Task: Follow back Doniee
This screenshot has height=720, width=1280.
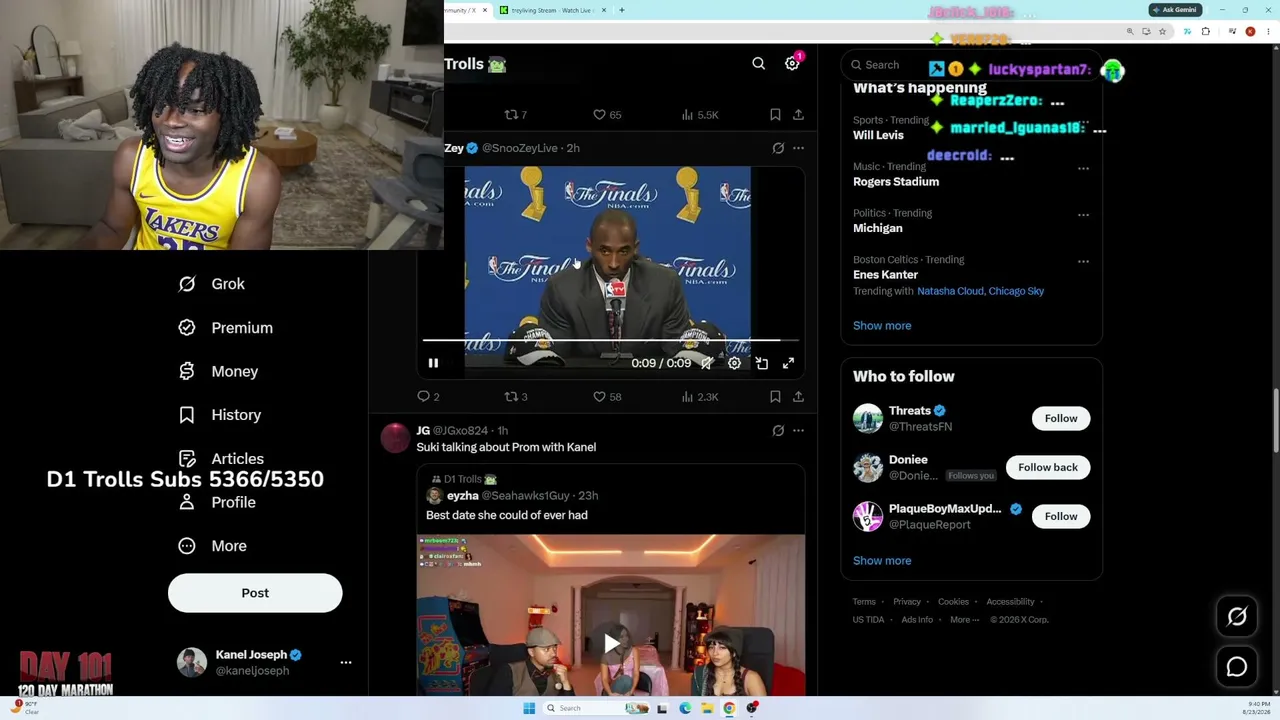Action: tap(1048, 467)
